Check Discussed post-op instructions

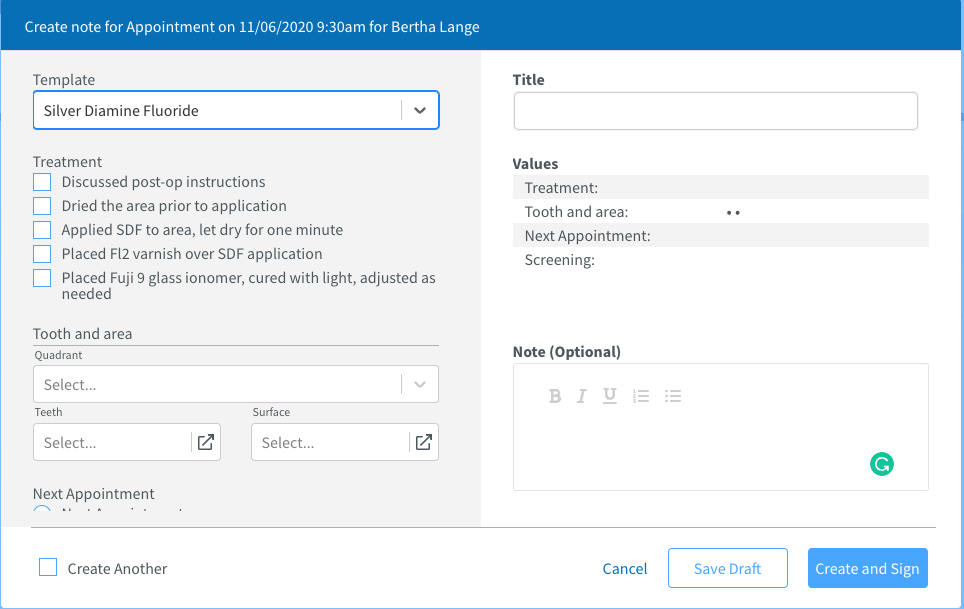pos(42,182)
